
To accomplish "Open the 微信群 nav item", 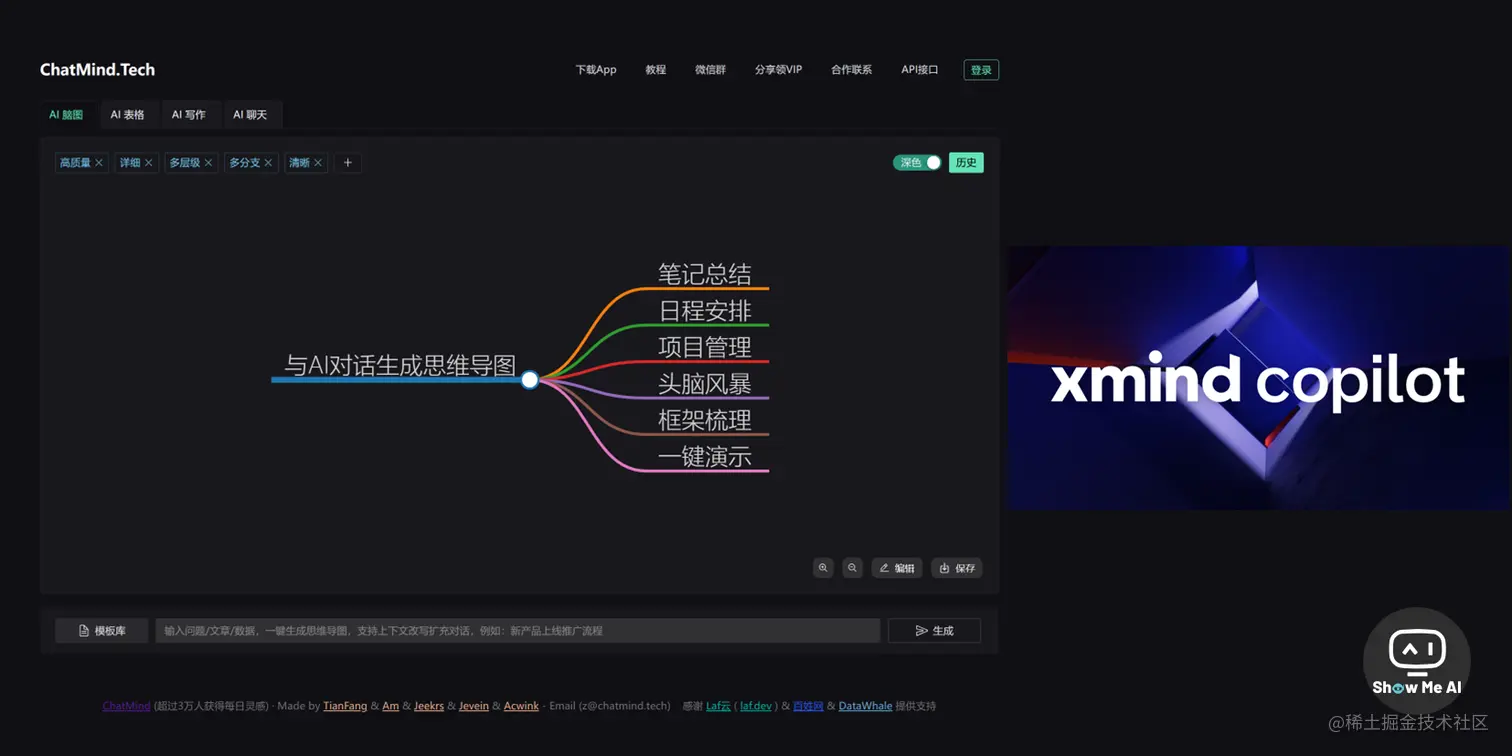I will 710,70.
